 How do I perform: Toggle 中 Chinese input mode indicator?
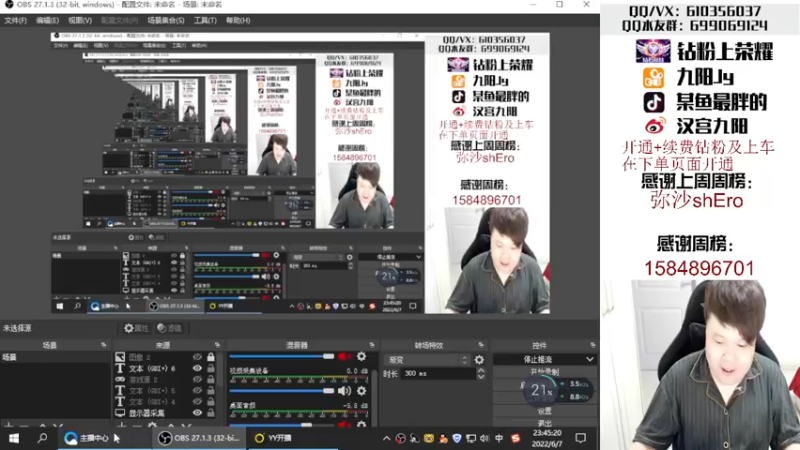[x=498, y=438]
